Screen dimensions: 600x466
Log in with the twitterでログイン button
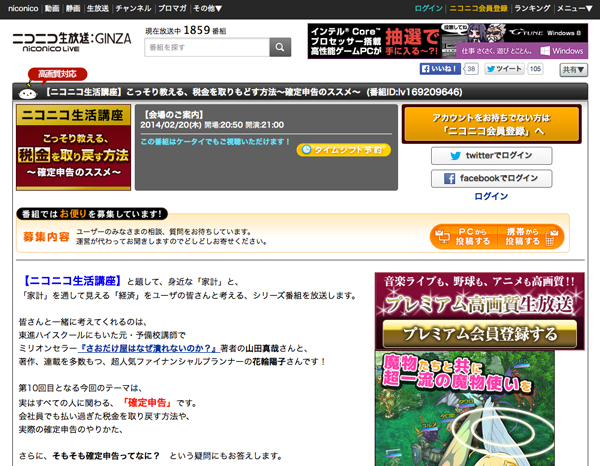pyautogui.click(x=491, y=156)
